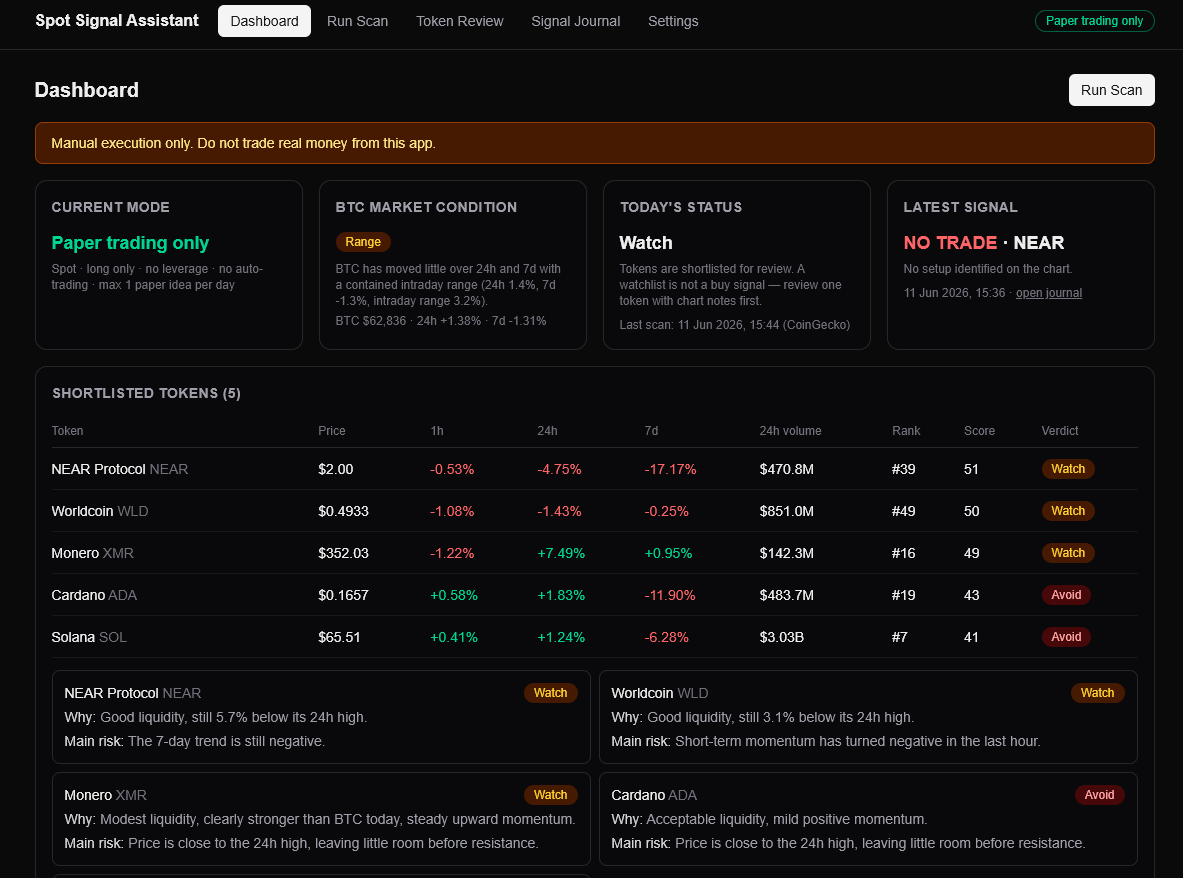Switch to the Run Scan tab
1183x878 pixels.
coord(358,21)
